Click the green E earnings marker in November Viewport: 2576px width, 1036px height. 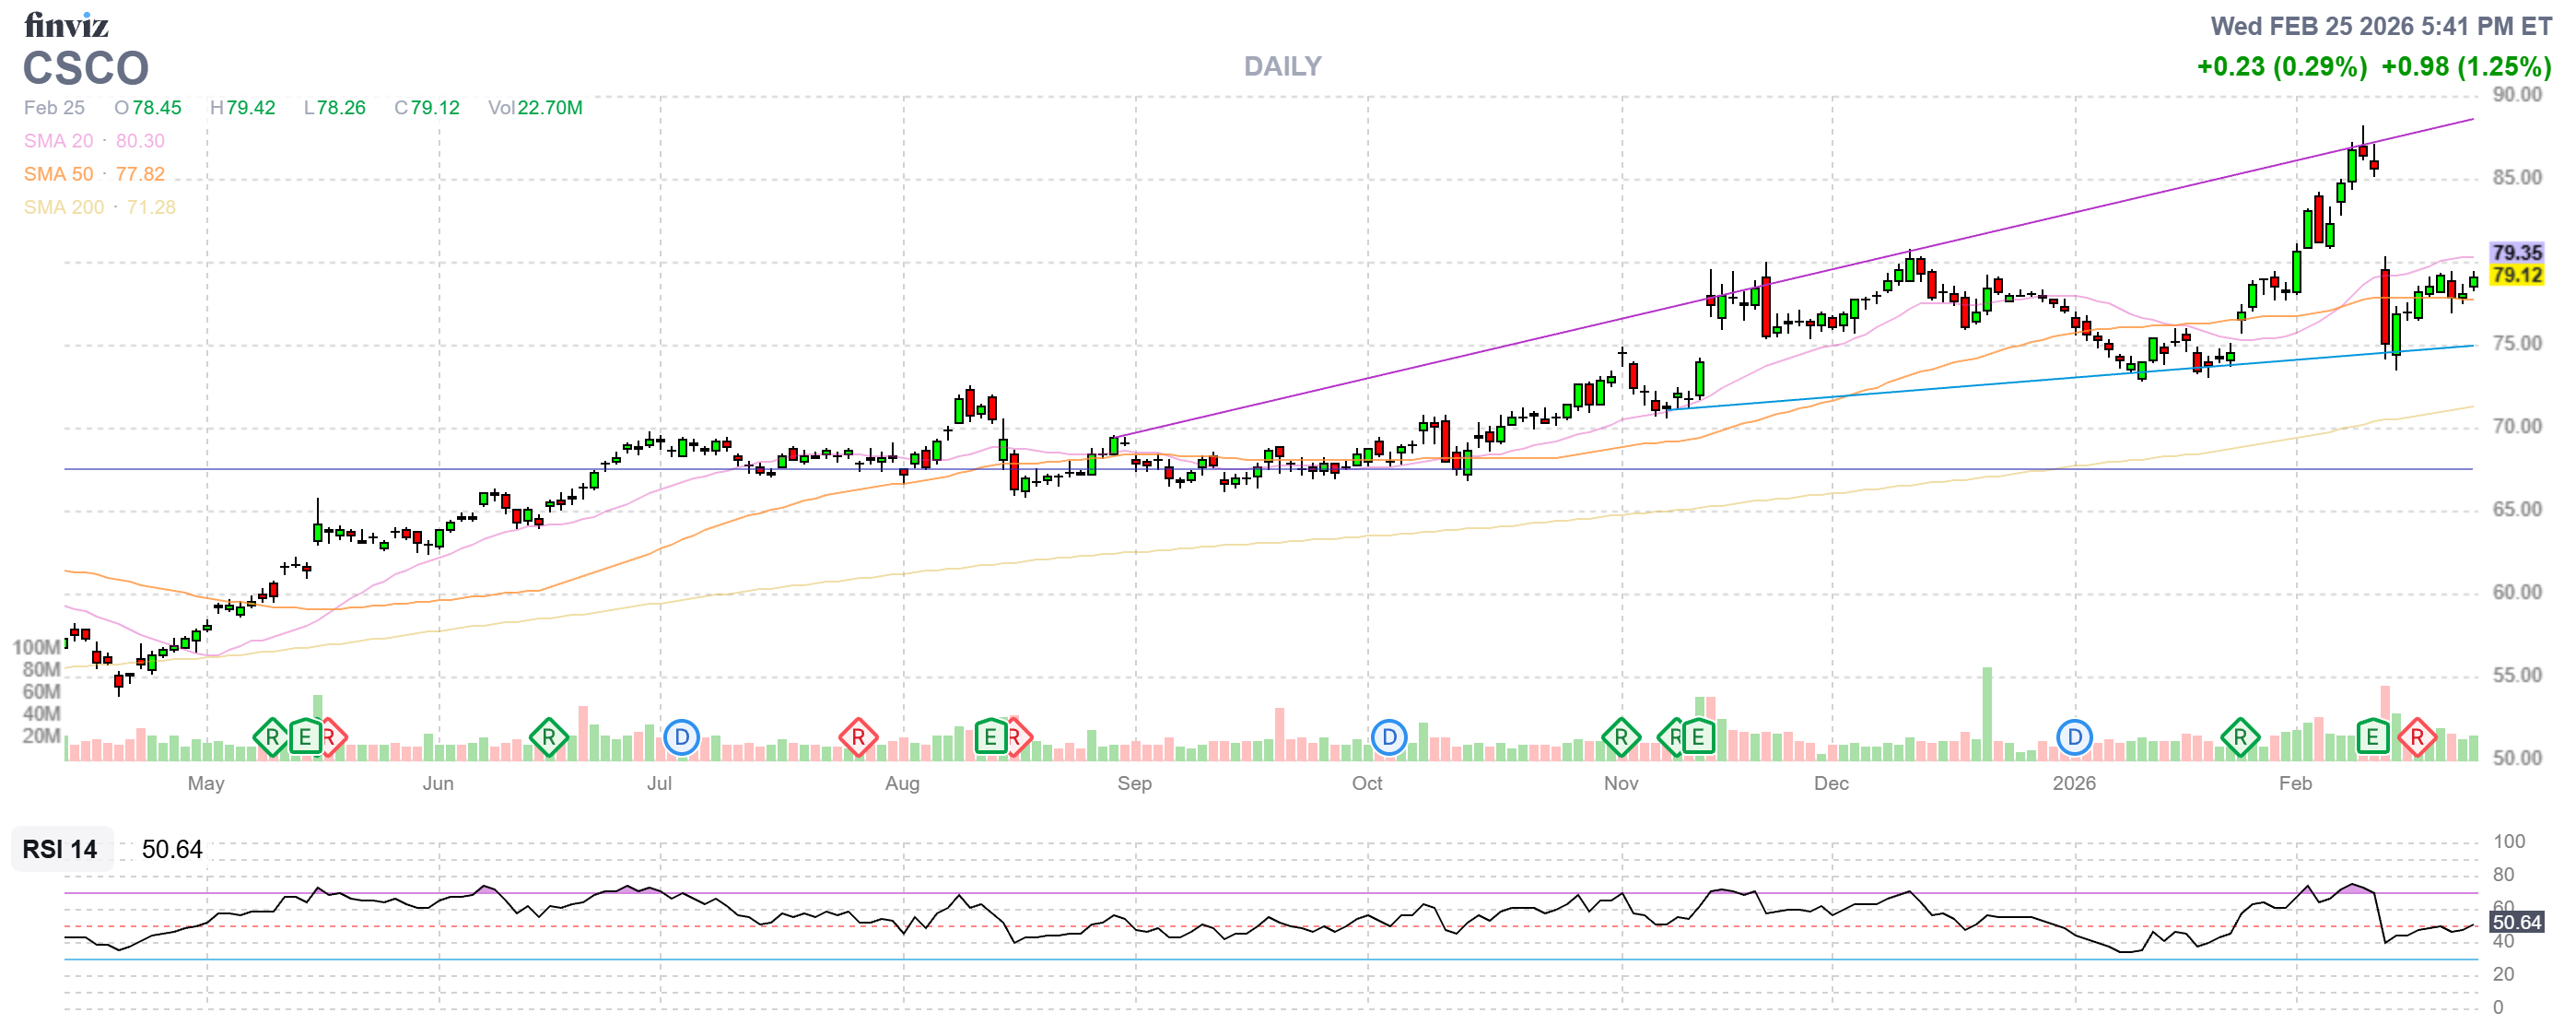(1697, 738)
